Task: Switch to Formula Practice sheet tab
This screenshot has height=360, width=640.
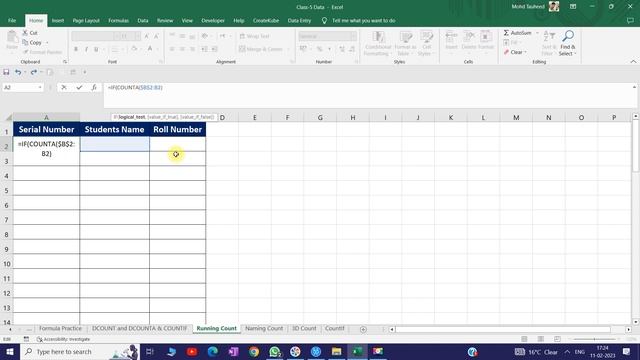Action: click(60, 329)
